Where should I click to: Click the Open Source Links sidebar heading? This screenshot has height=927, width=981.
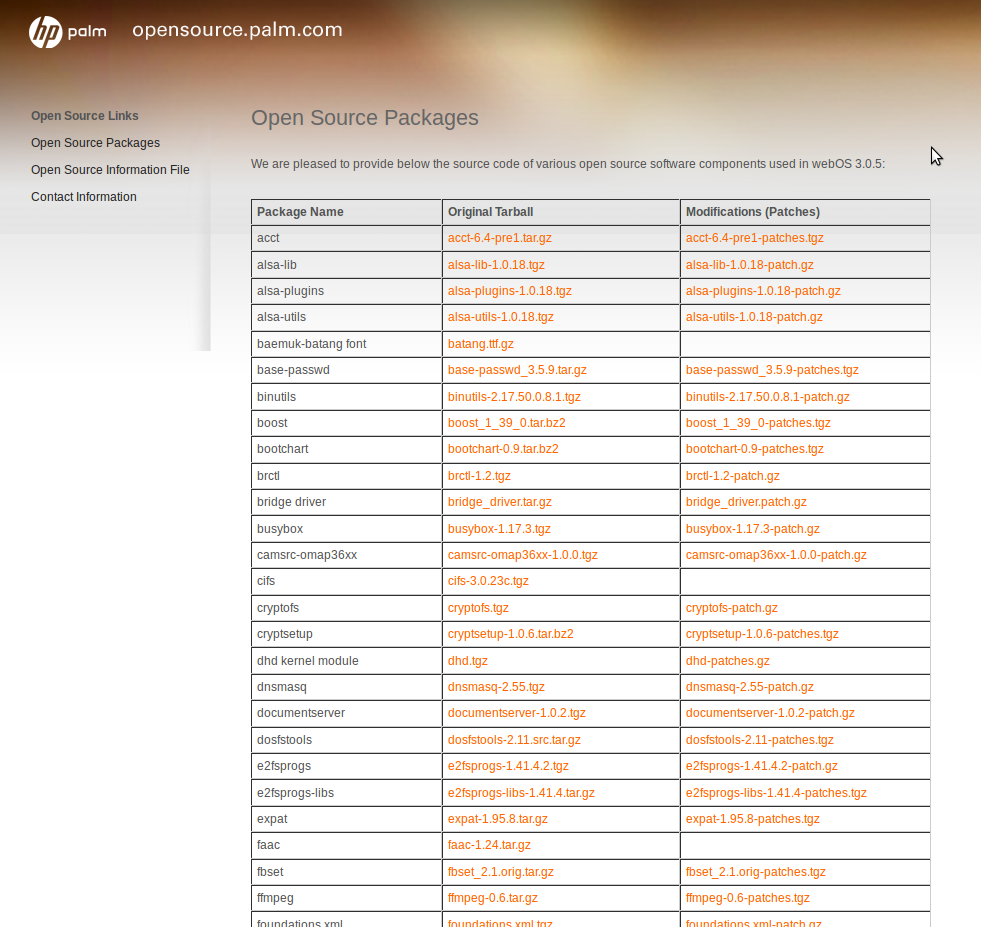click(84, 116)
